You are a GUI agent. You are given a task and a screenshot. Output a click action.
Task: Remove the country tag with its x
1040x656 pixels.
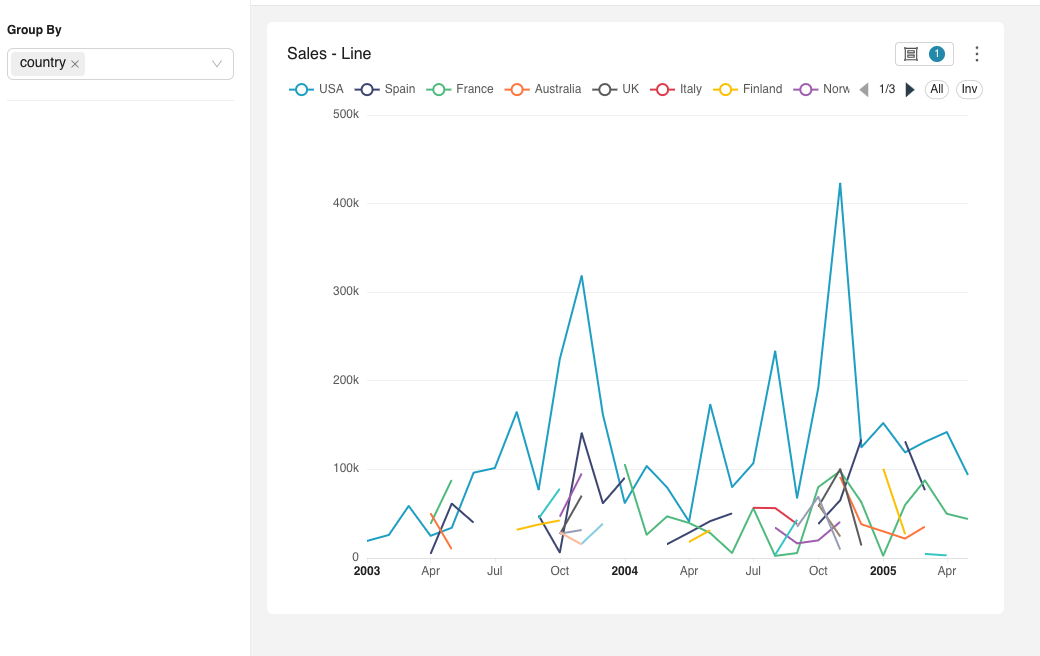[75, 64]
